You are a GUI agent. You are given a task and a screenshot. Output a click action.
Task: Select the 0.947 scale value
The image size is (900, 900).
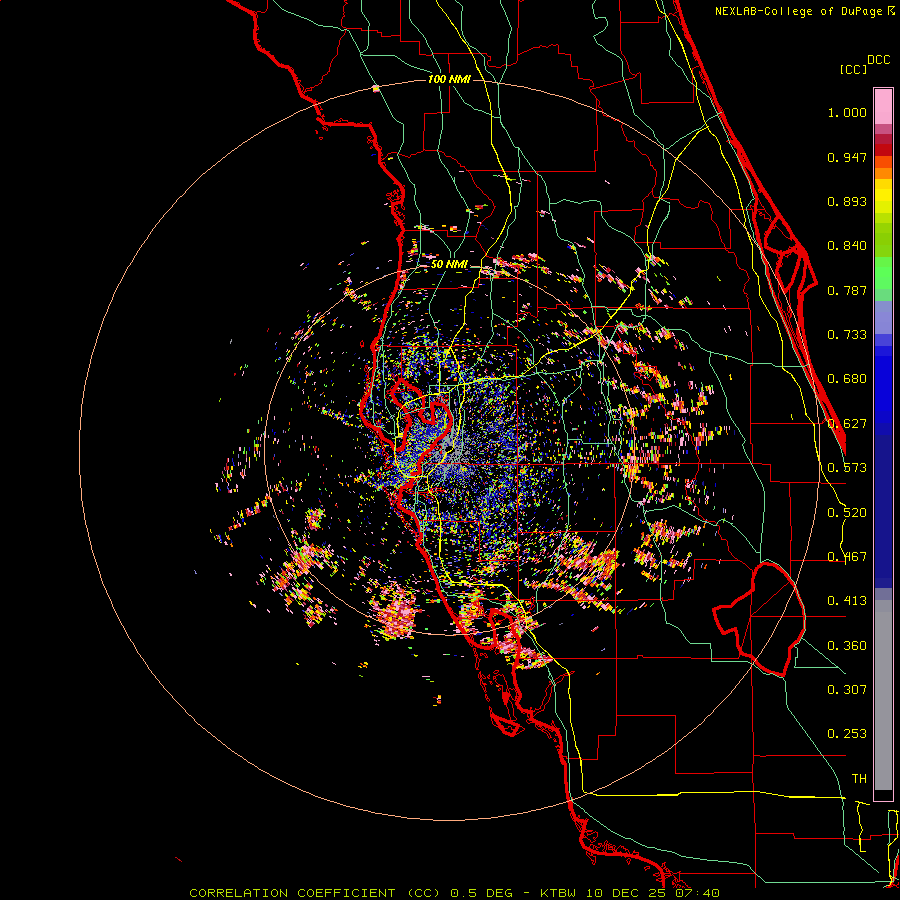pyautogui.click(x=847, y=157)
